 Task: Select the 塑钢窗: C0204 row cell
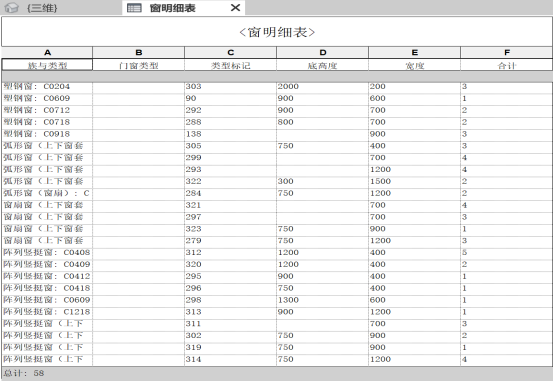click(x=47, y=87)
